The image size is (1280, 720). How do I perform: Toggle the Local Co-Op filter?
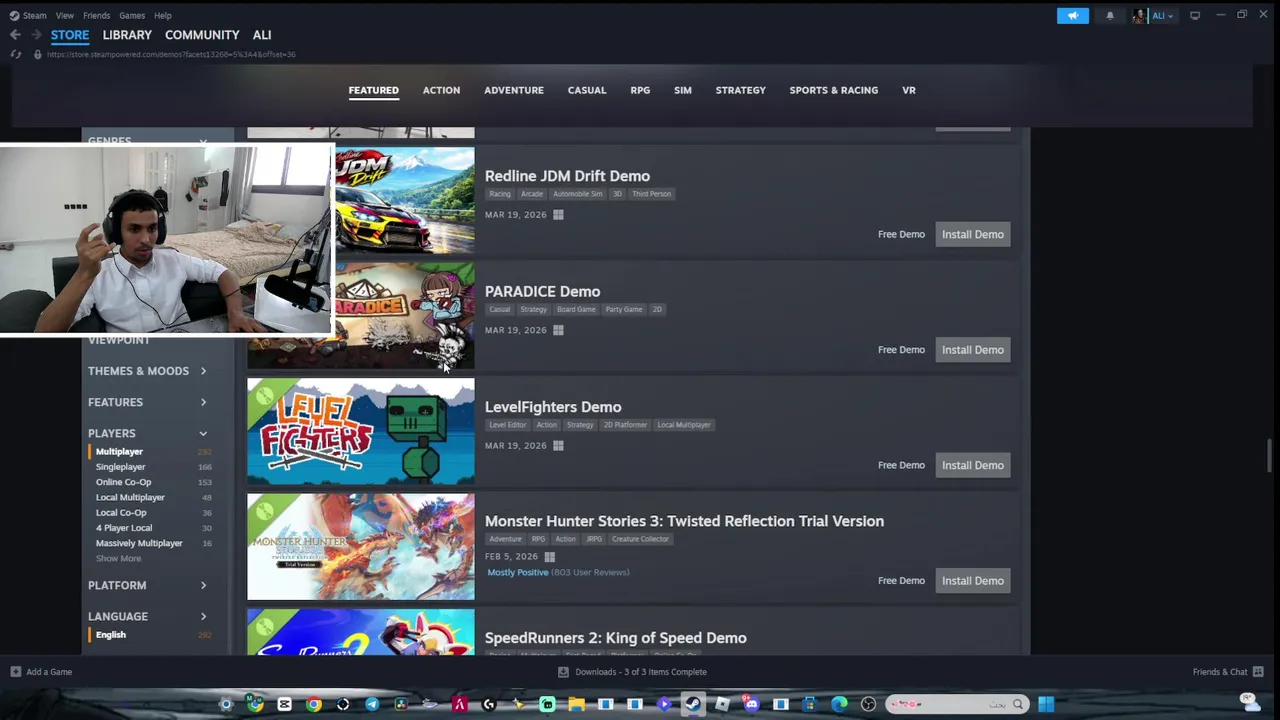[121, 513]
